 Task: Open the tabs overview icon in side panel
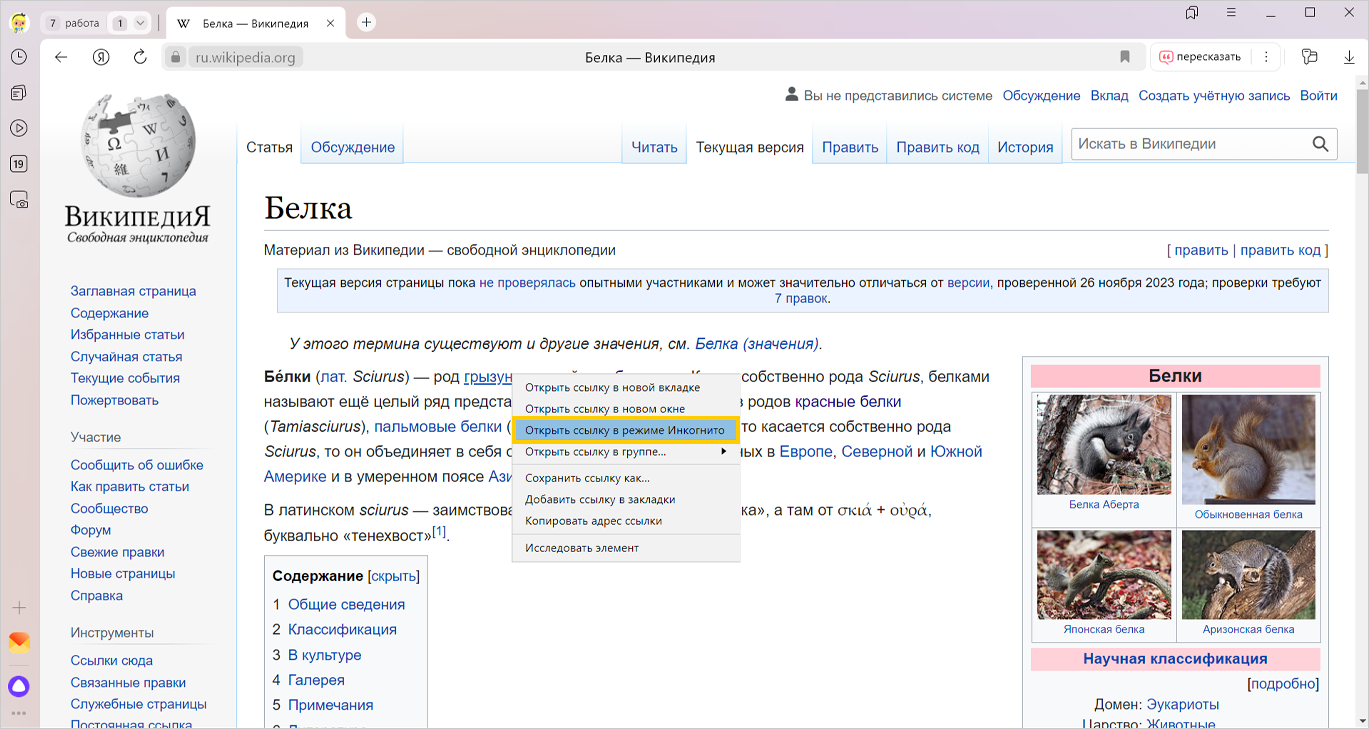(19, 93)
